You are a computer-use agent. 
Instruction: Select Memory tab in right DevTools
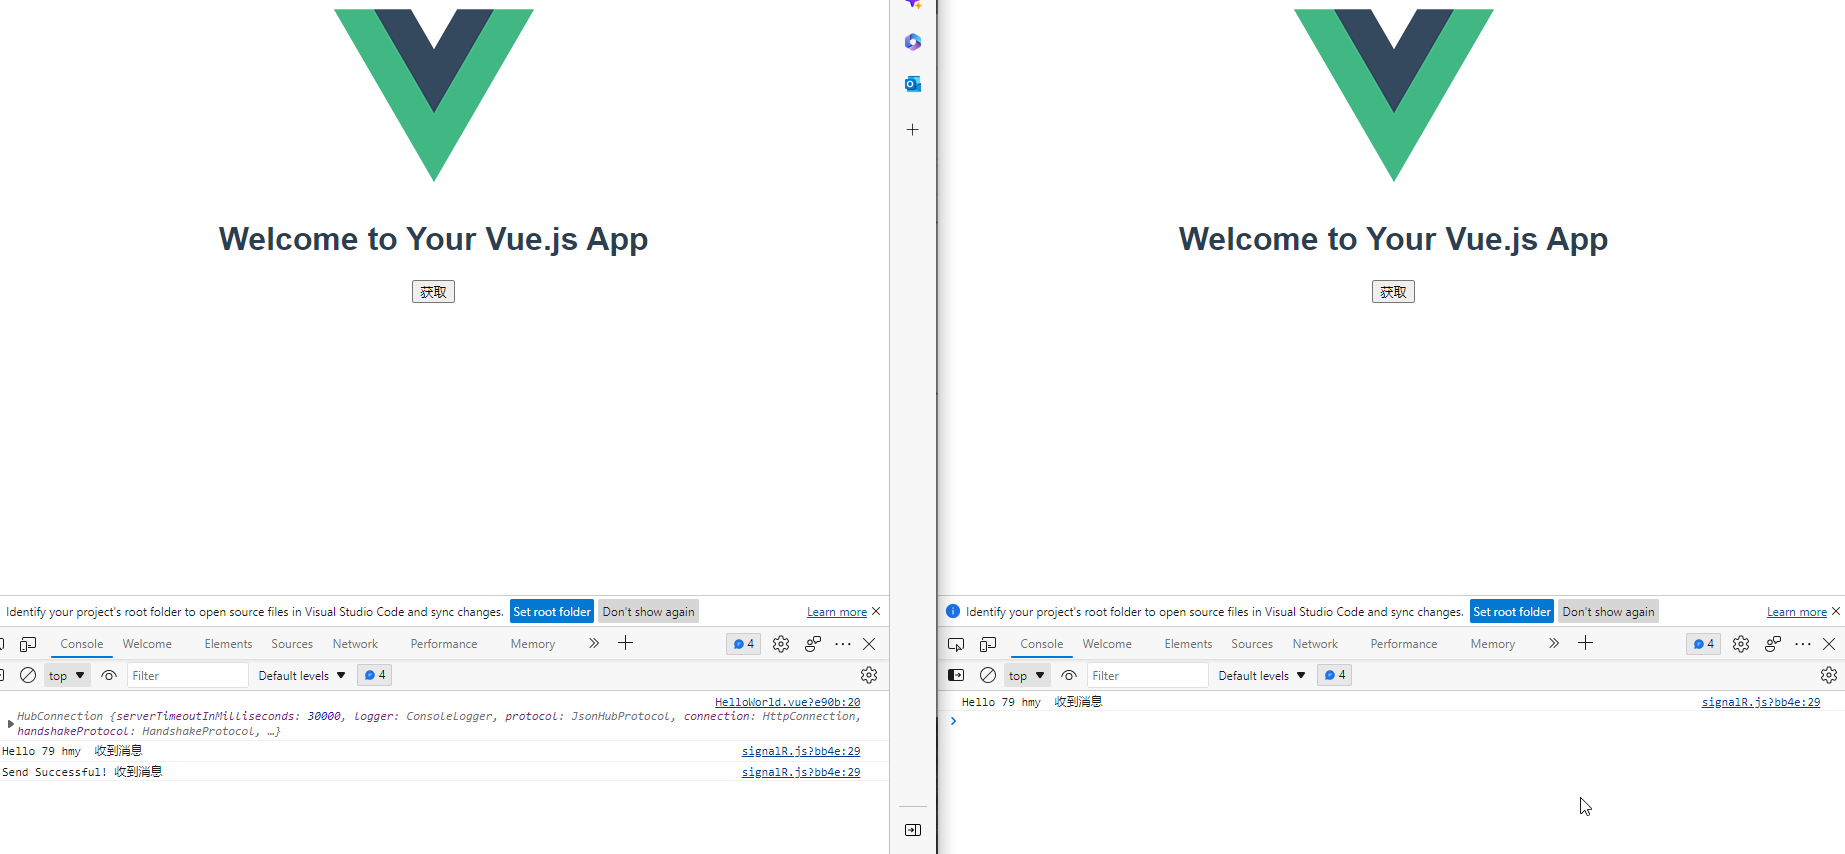tap(1493, 644)
